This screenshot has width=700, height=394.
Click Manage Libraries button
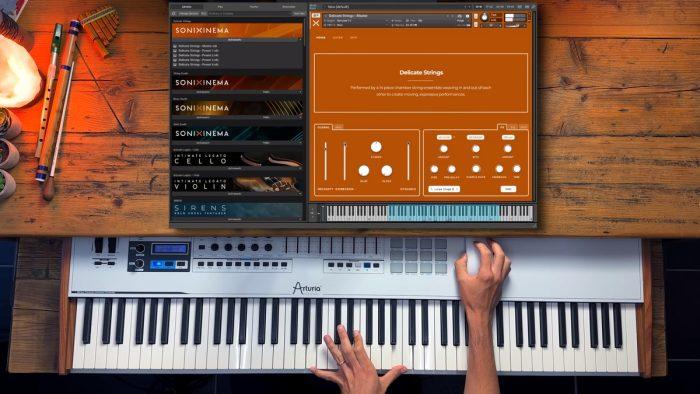pyautogui.click(x=189, y=13)
